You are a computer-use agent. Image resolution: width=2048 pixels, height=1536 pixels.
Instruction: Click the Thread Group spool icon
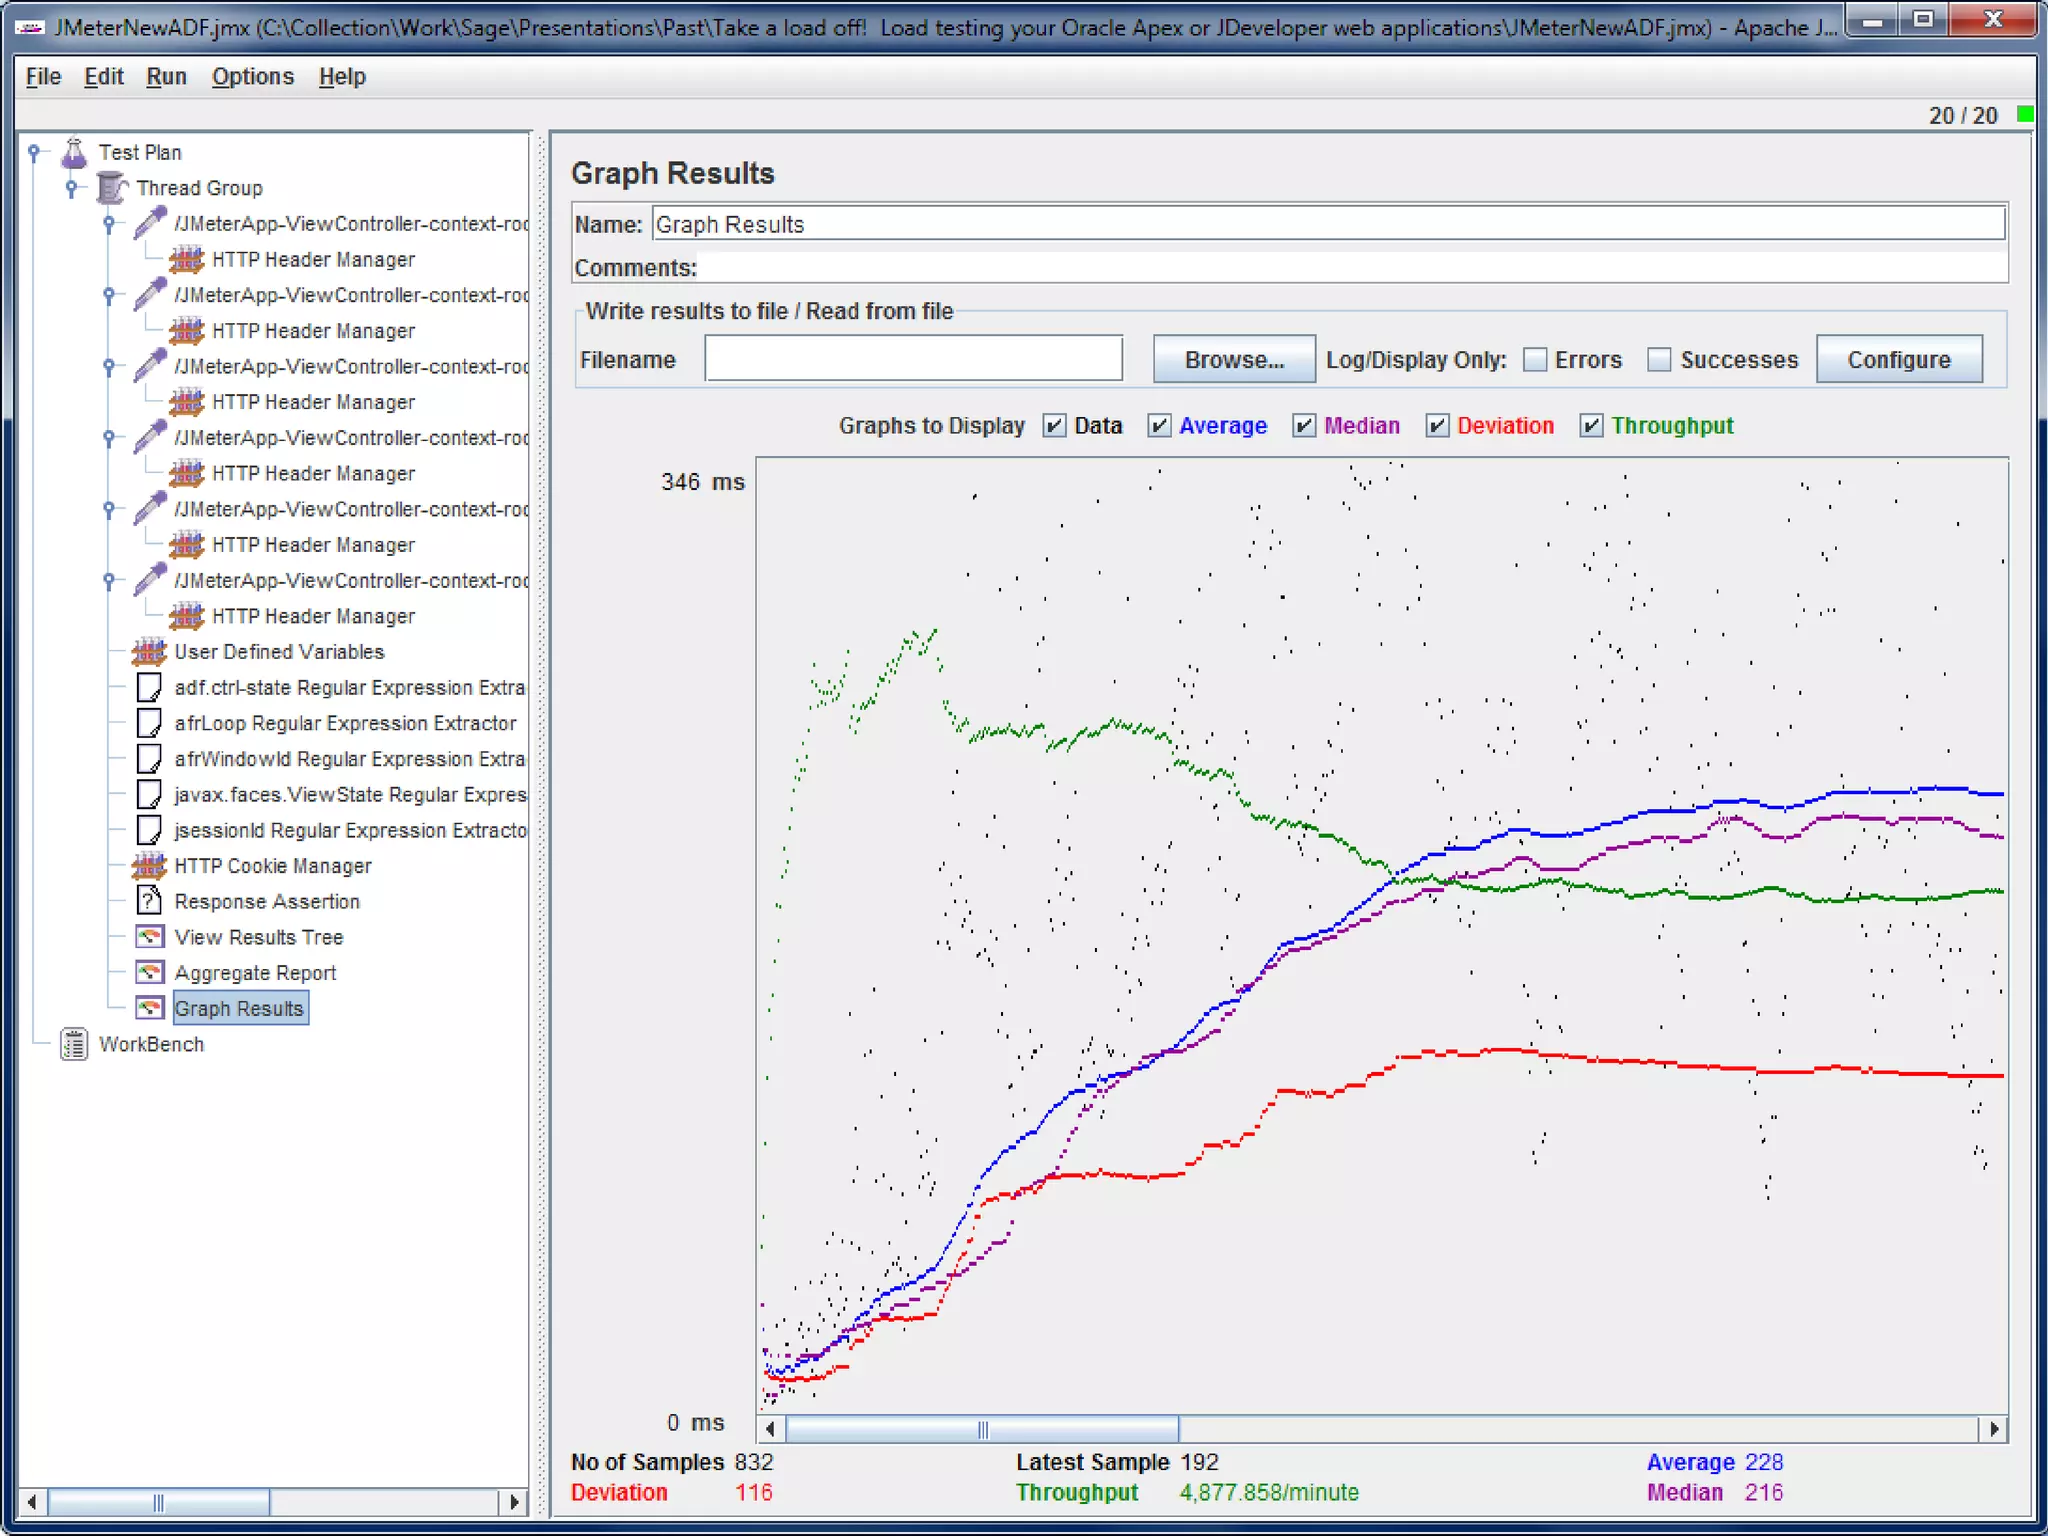tap(111, 188)
